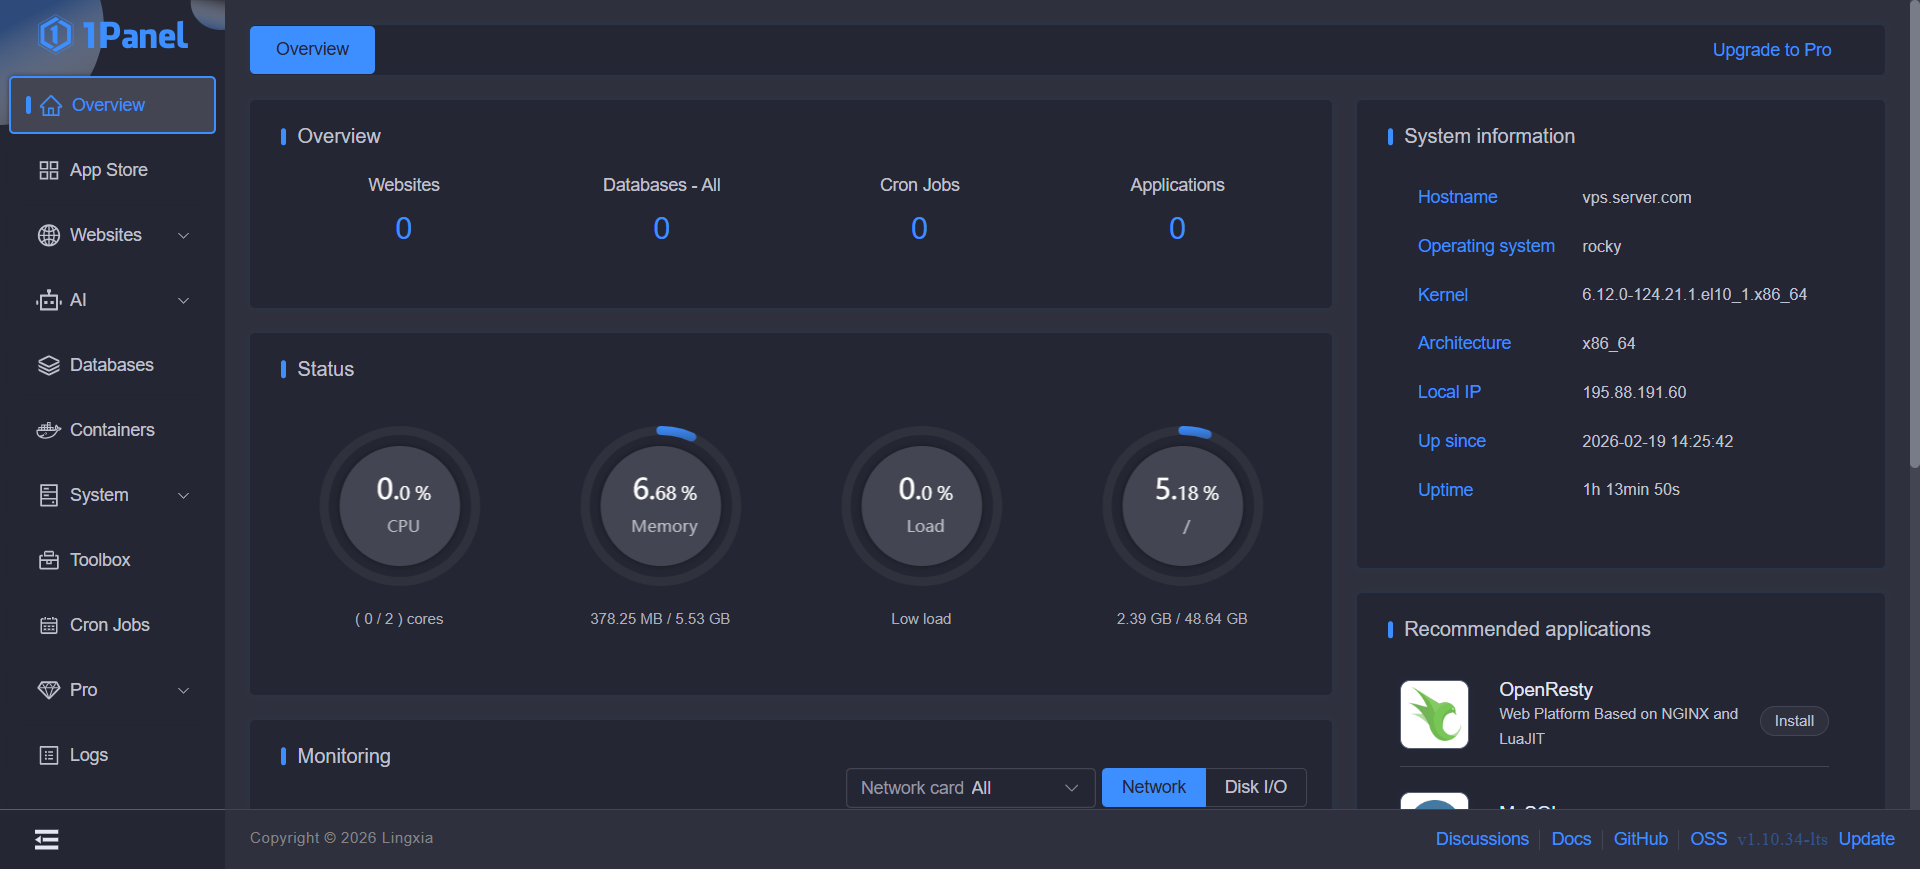
Task: Click the Containers docker whale icon
Action: [48, 430]
